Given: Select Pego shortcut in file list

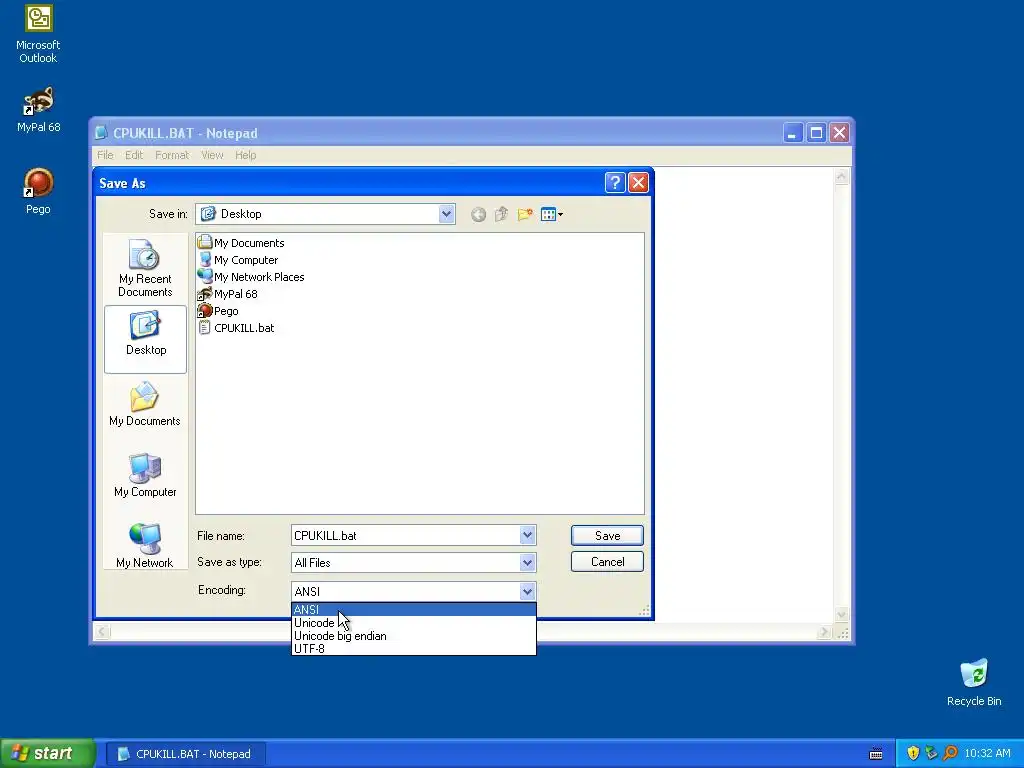Looking at the screenshot, I should (x=218, y=310).
